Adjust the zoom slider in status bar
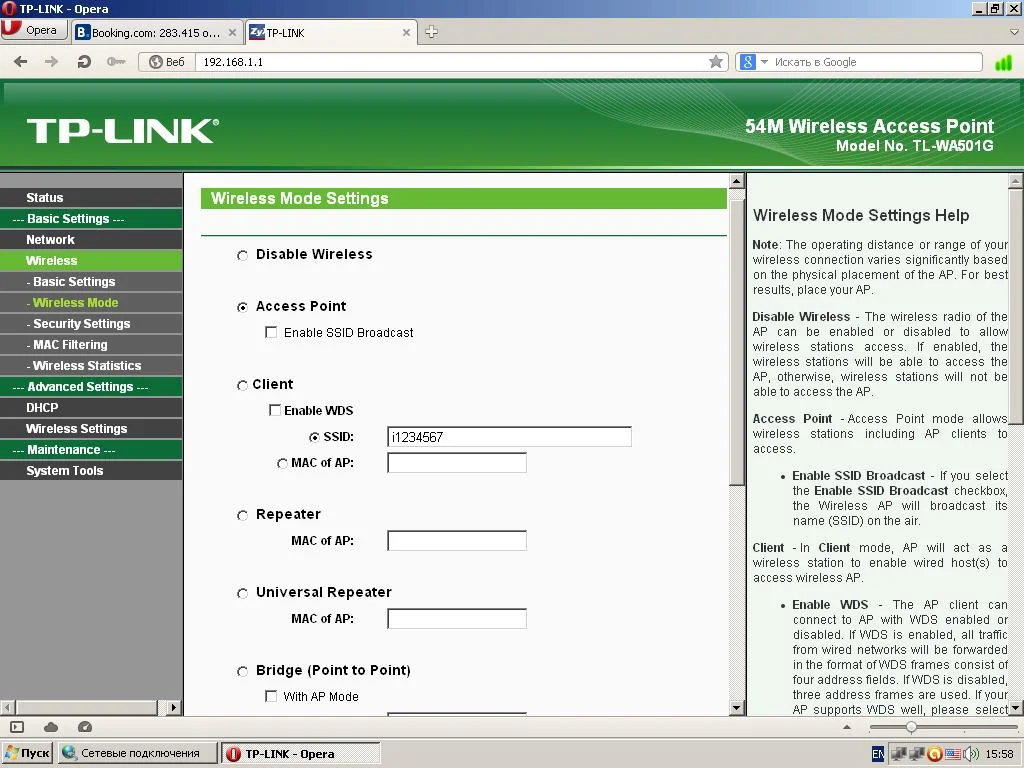The width and height of the screenshot is (1024, 768). pyautogui.click(x=911, y=727)
